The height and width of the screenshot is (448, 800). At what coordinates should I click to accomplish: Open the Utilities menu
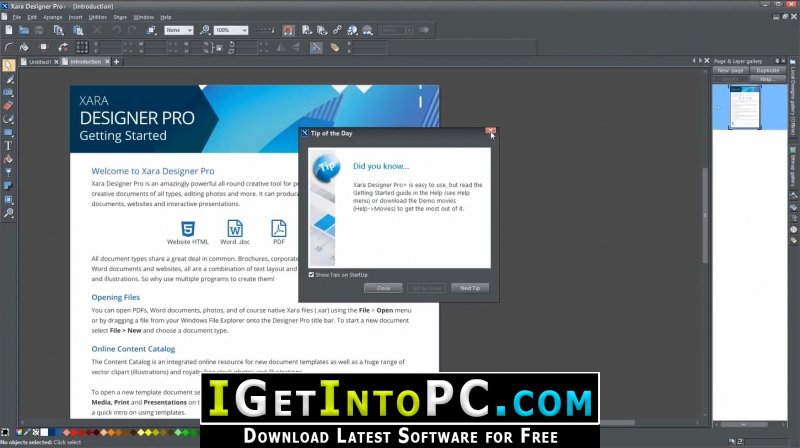coord(97,17)
